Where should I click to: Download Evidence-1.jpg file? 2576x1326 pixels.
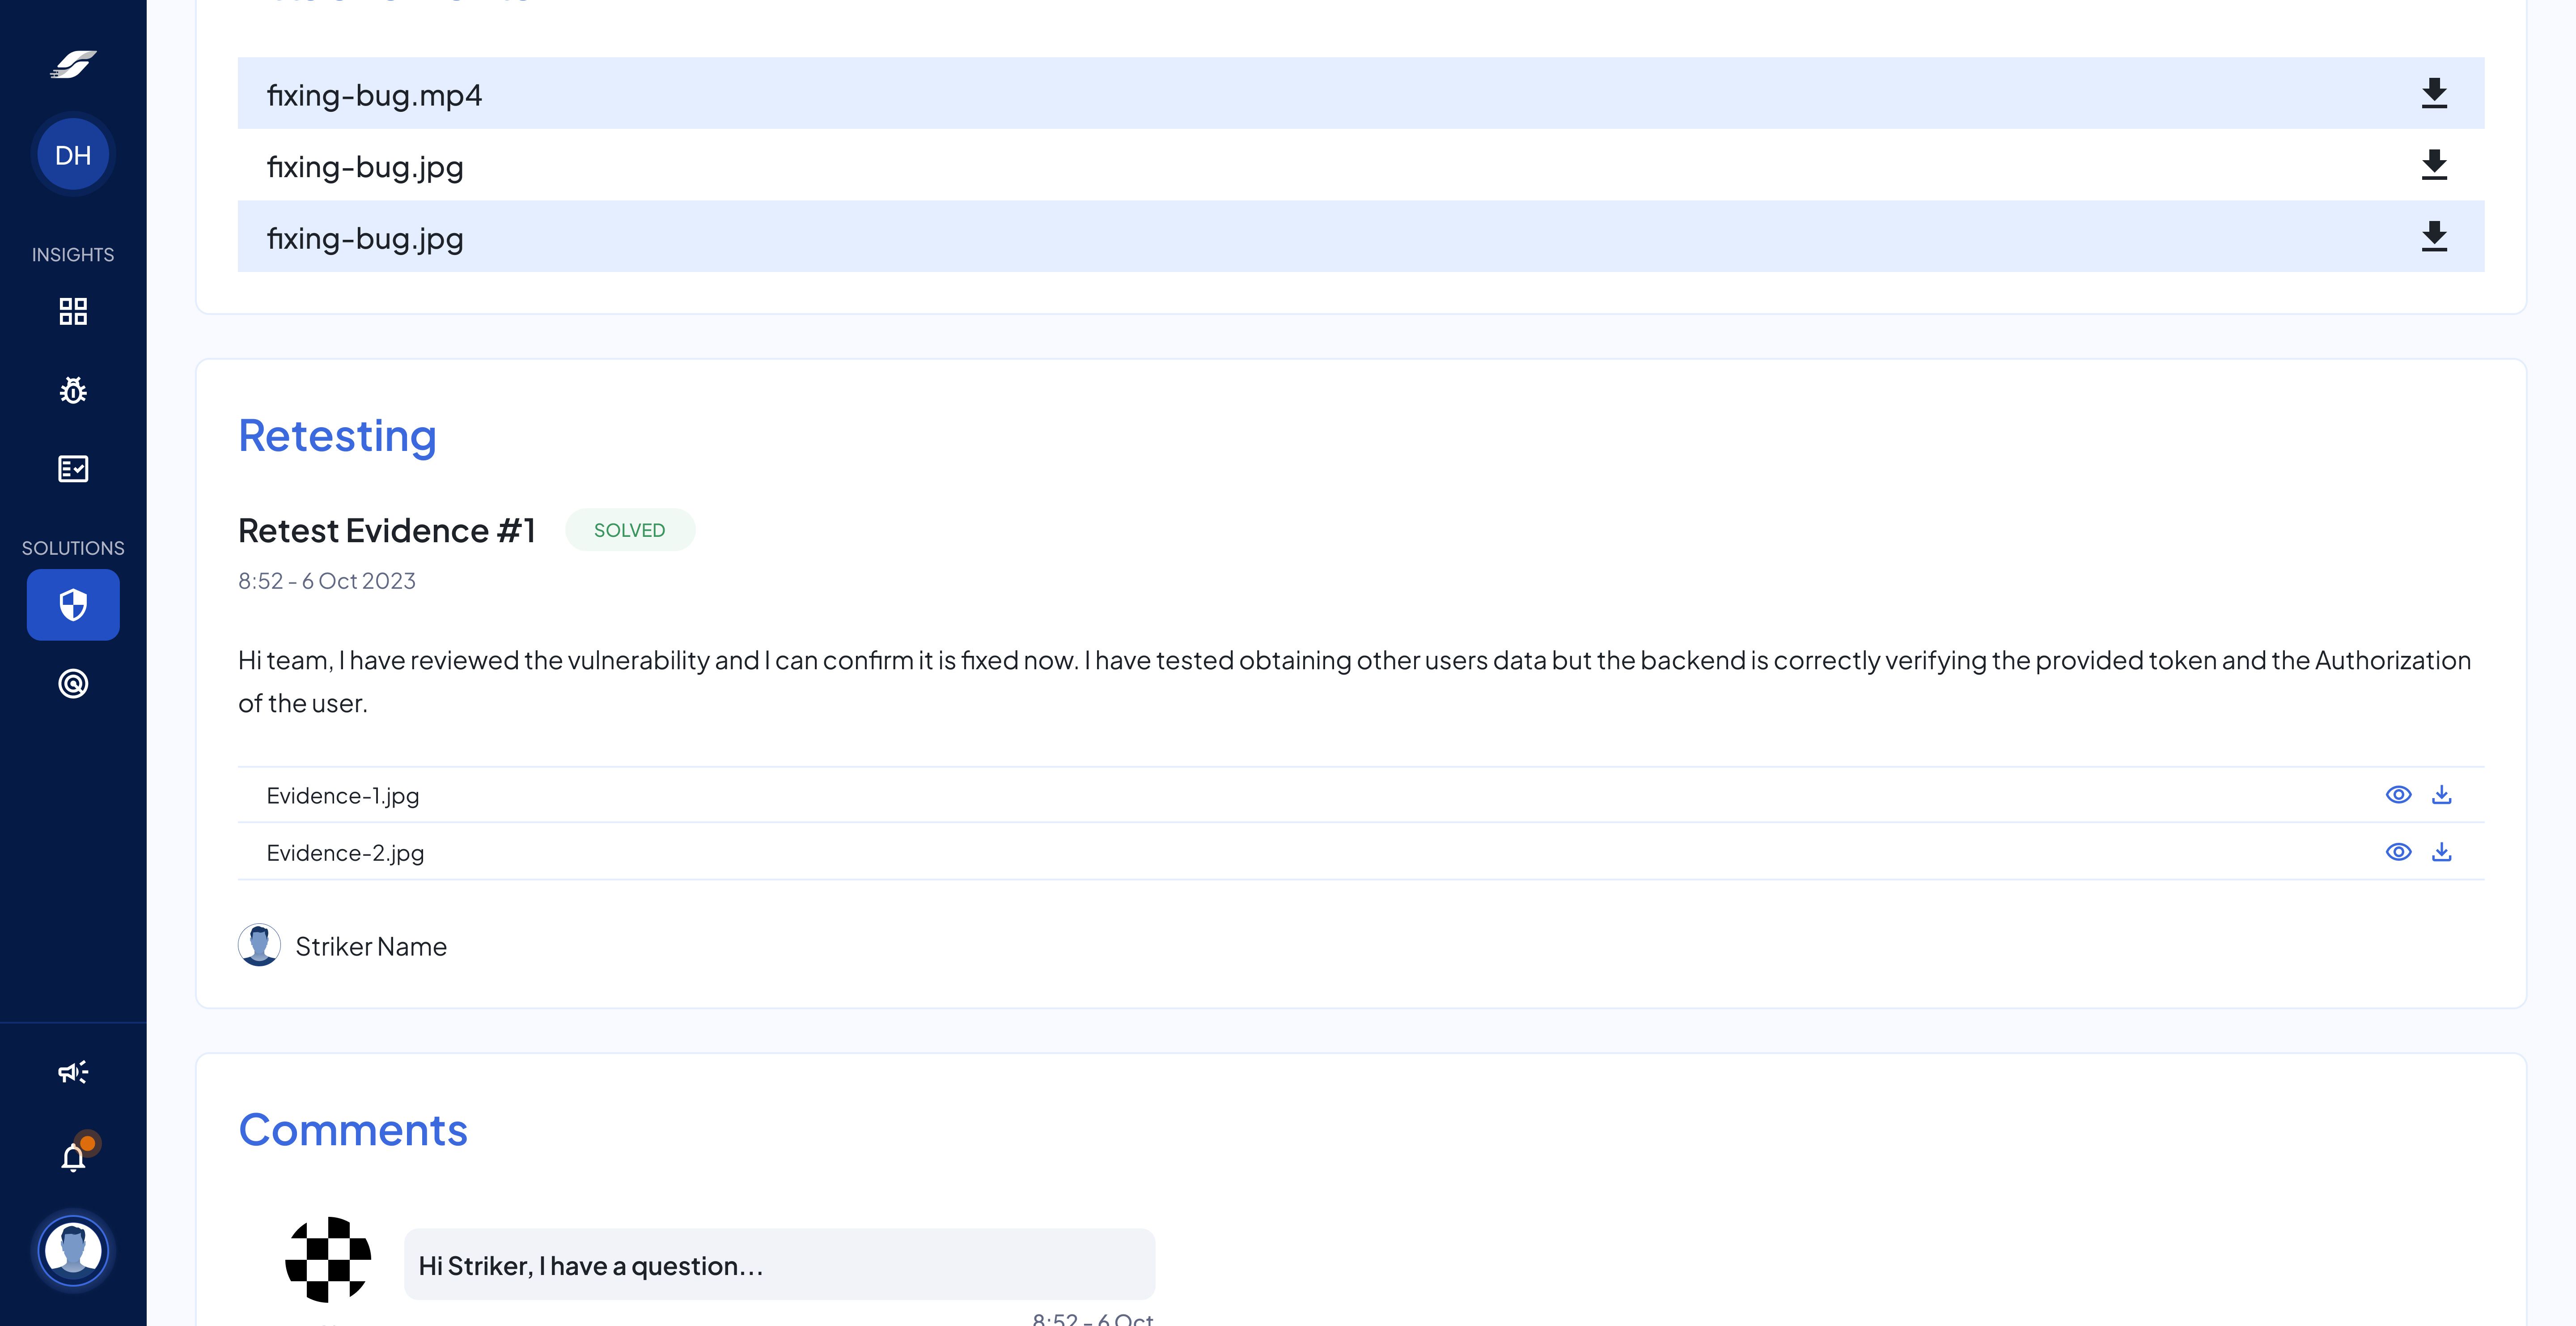pyautogui.click(x=2441, y=795)
